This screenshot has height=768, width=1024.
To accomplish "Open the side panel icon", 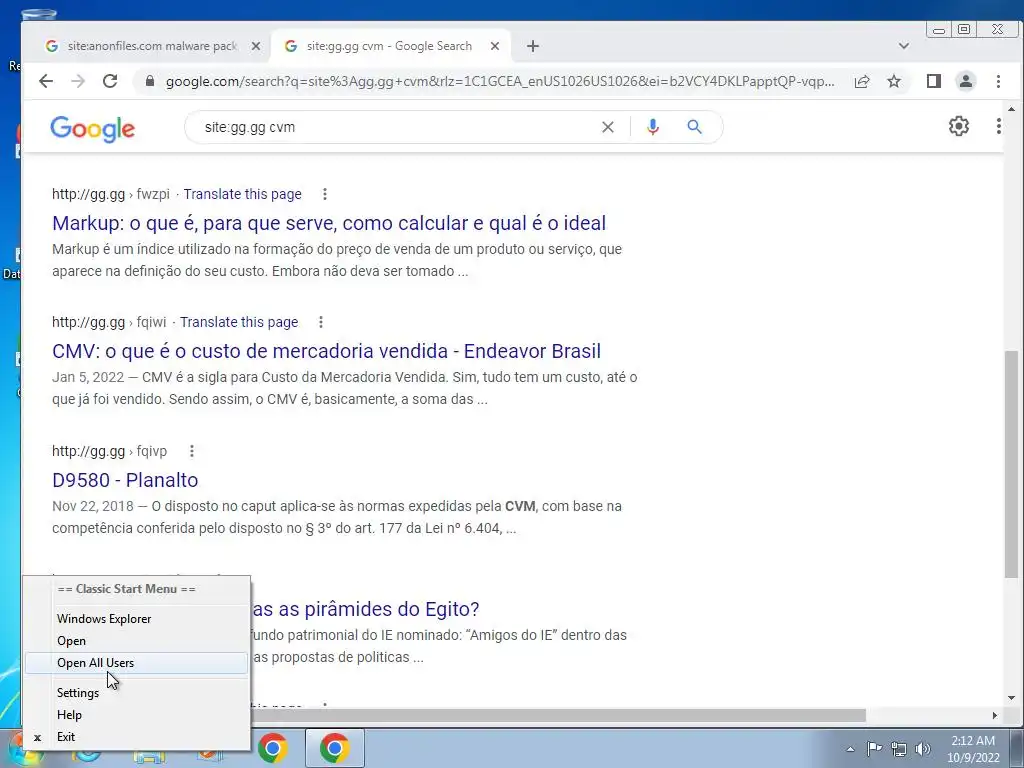I will tap(933, 81).
